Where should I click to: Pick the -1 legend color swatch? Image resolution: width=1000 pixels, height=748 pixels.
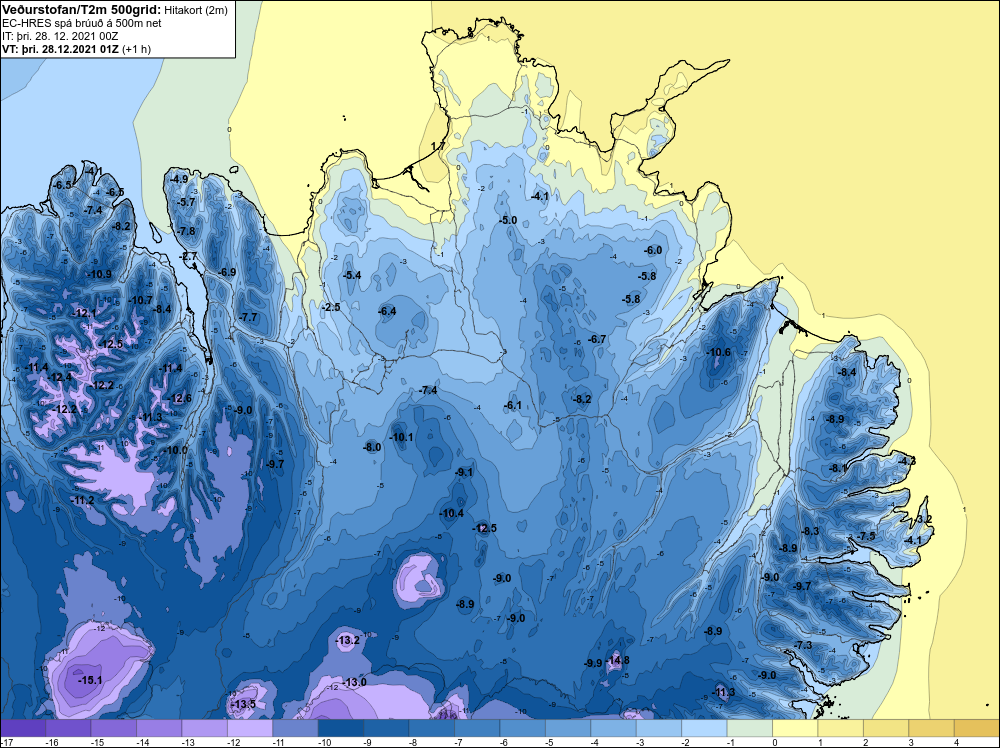coord(749,728)
